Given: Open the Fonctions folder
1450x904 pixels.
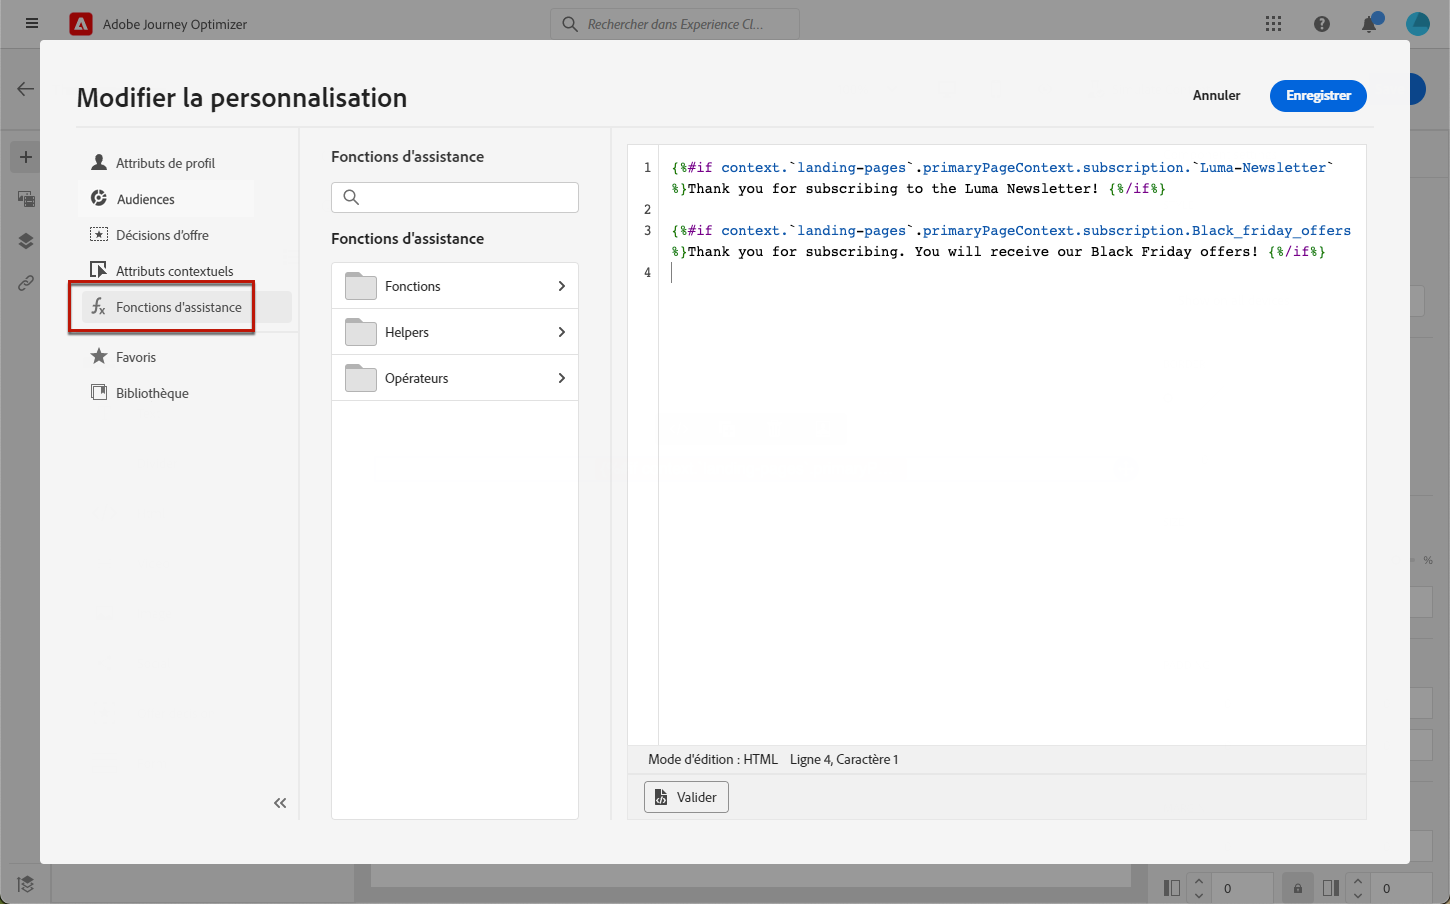Looking at the screenshot, I should tap(455, 286).
